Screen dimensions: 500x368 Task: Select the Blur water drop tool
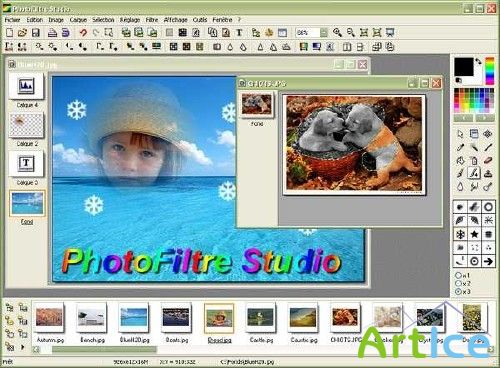coord(460,186)
